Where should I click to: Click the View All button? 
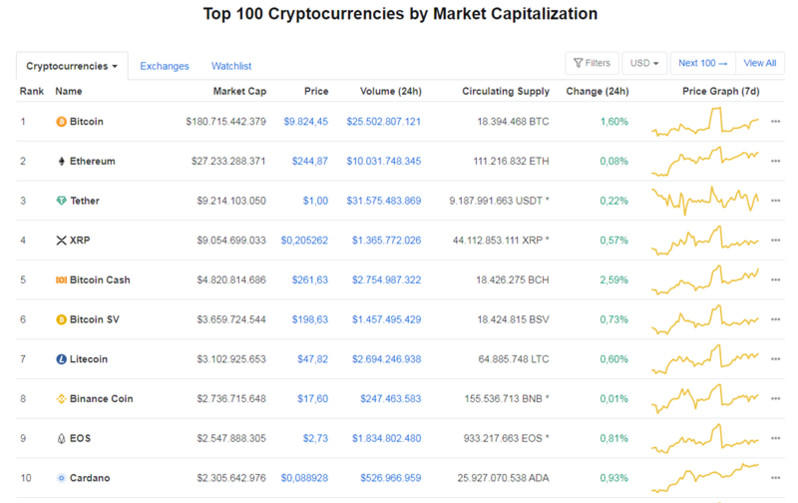[760, 63]
